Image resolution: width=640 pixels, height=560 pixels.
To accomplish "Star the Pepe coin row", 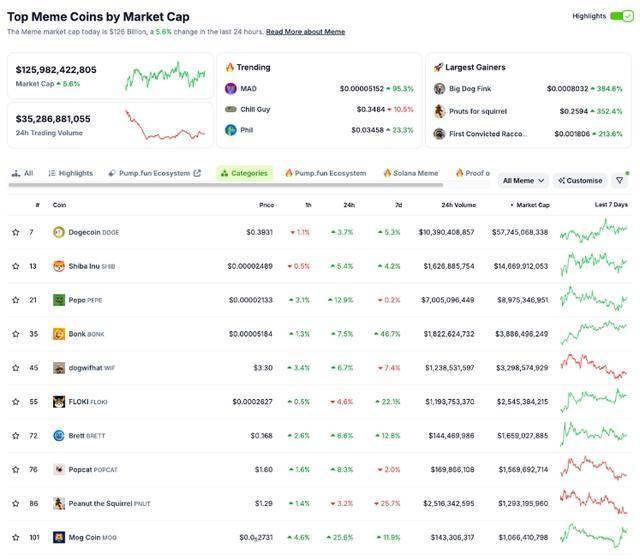I will click(x=16, y=300).
